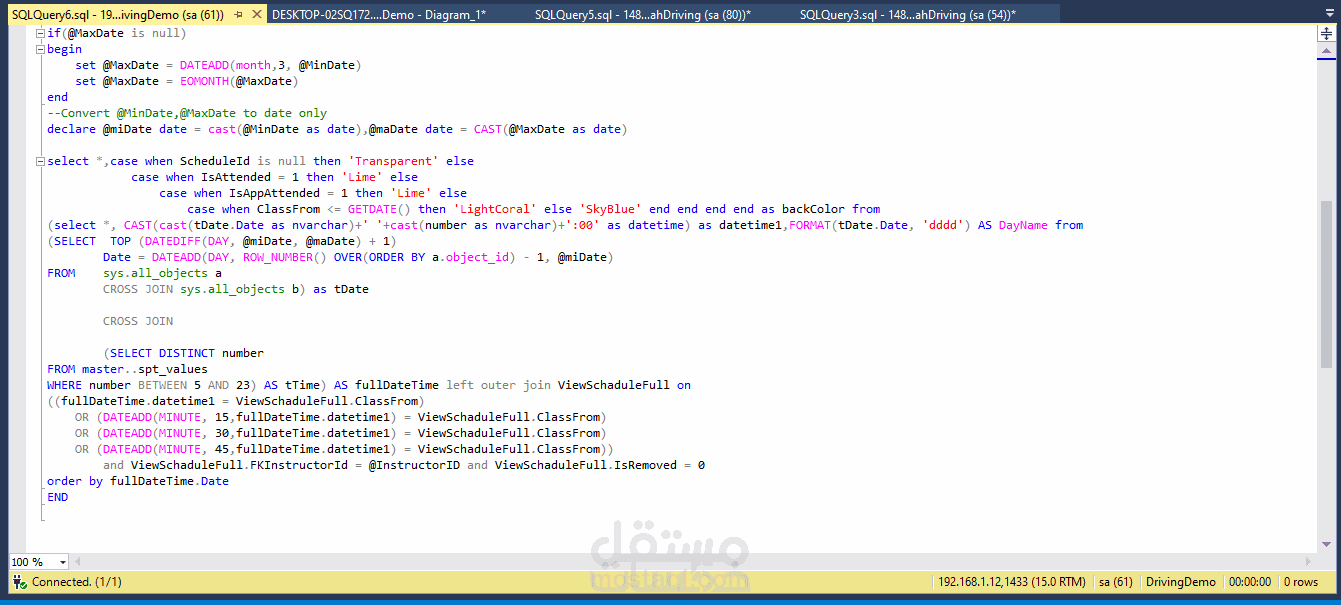Click the 'sa (61)' login status

1116,582
